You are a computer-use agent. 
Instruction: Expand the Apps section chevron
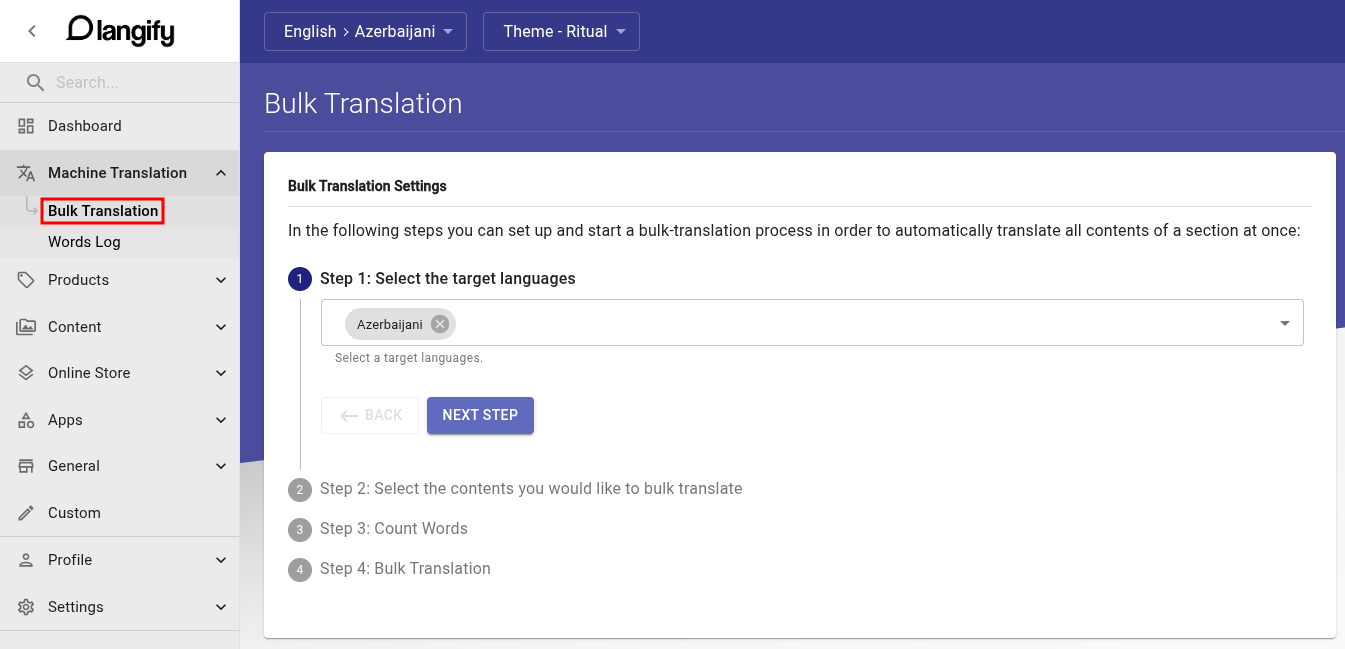(x=221, y=420)
